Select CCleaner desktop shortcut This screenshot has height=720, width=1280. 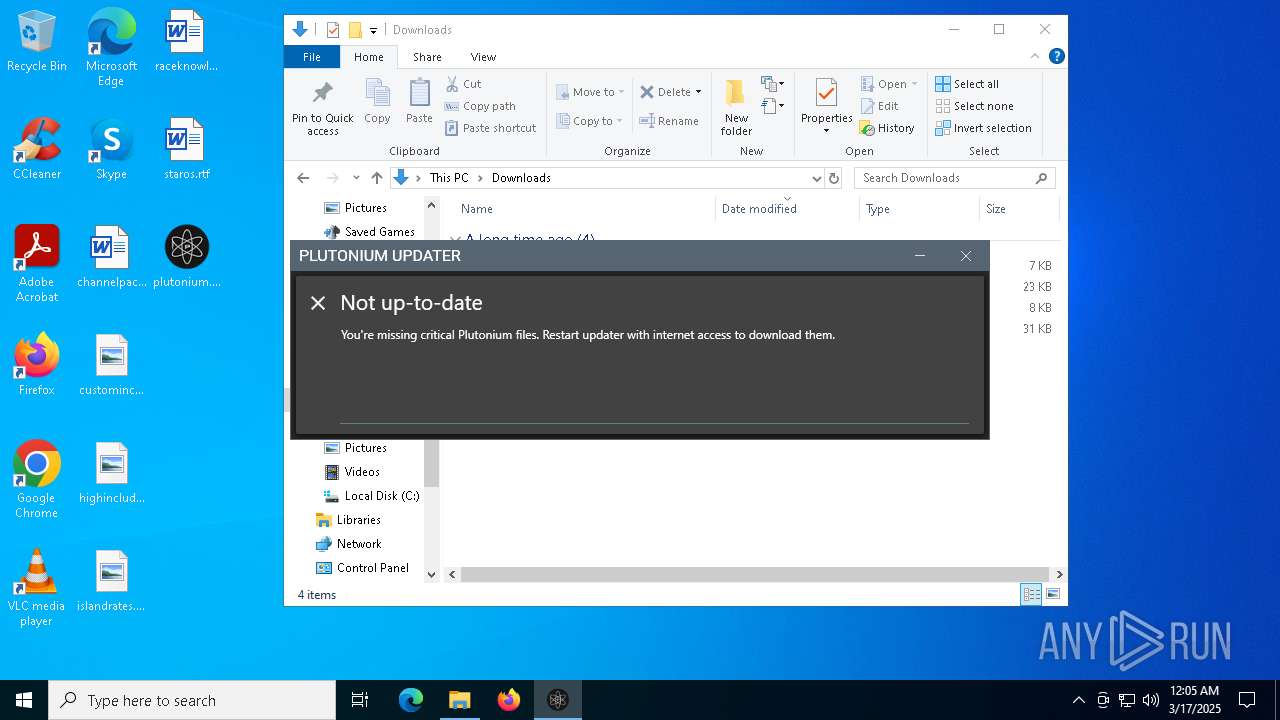pyautogui.click(x=37, y=150)
